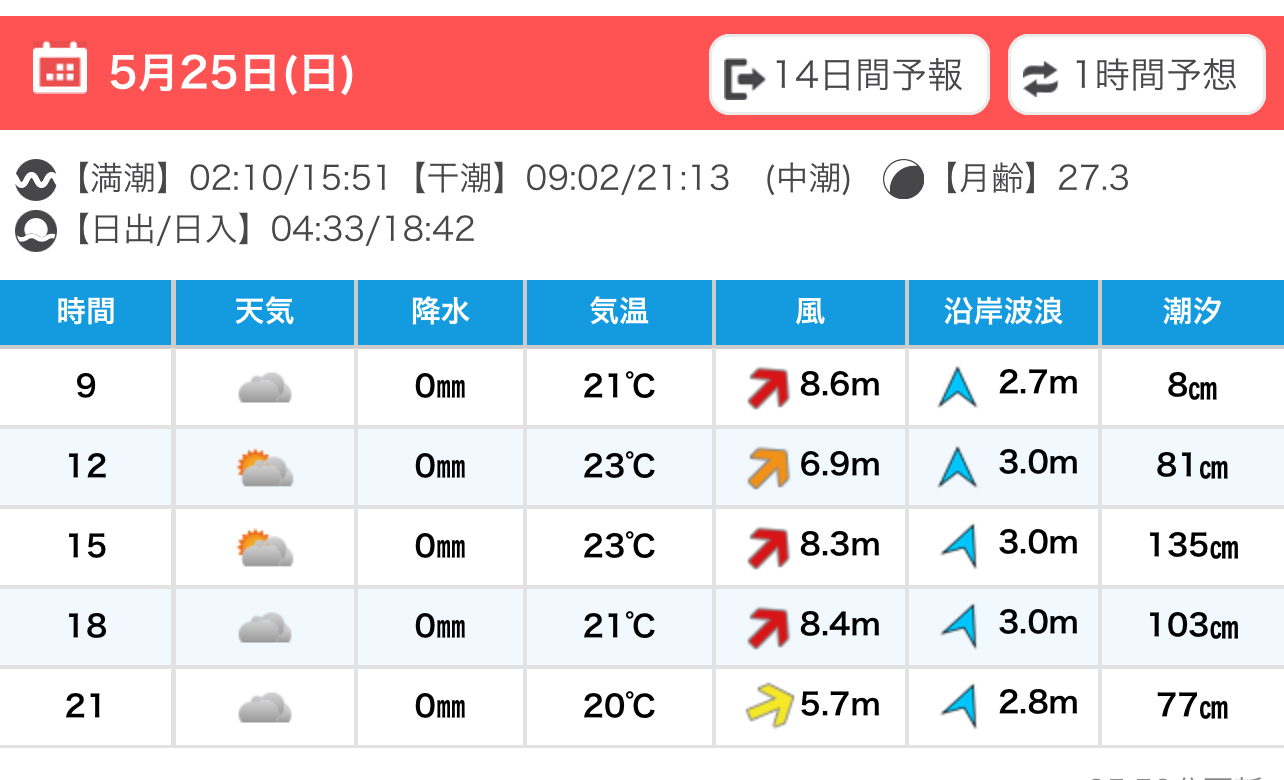Click the sunrise icon beside 日出/日入
Image resolution: width=1284 pixels, height=780 pixels.
click(x=35, y=231)
